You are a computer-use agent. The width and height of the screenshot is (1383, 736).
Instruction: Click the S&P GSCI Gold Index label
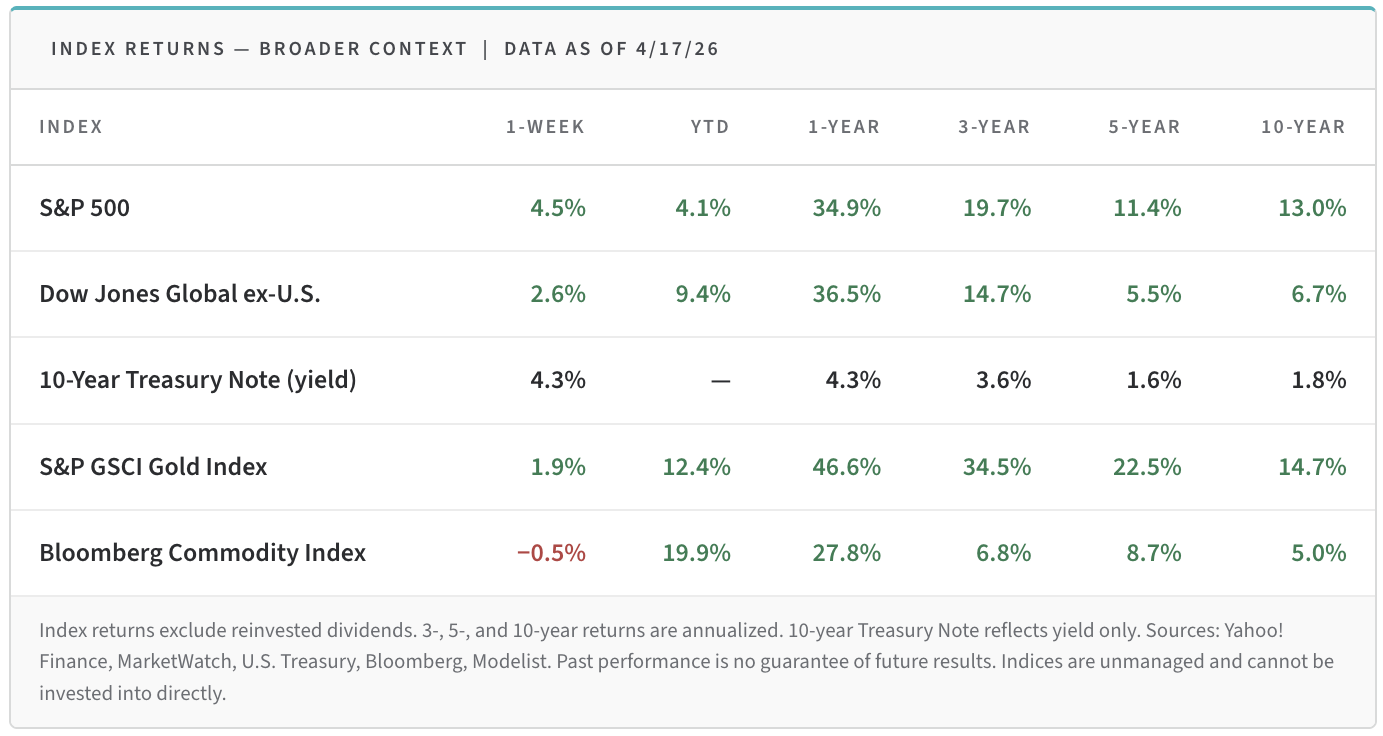click(x=153, y=466)
